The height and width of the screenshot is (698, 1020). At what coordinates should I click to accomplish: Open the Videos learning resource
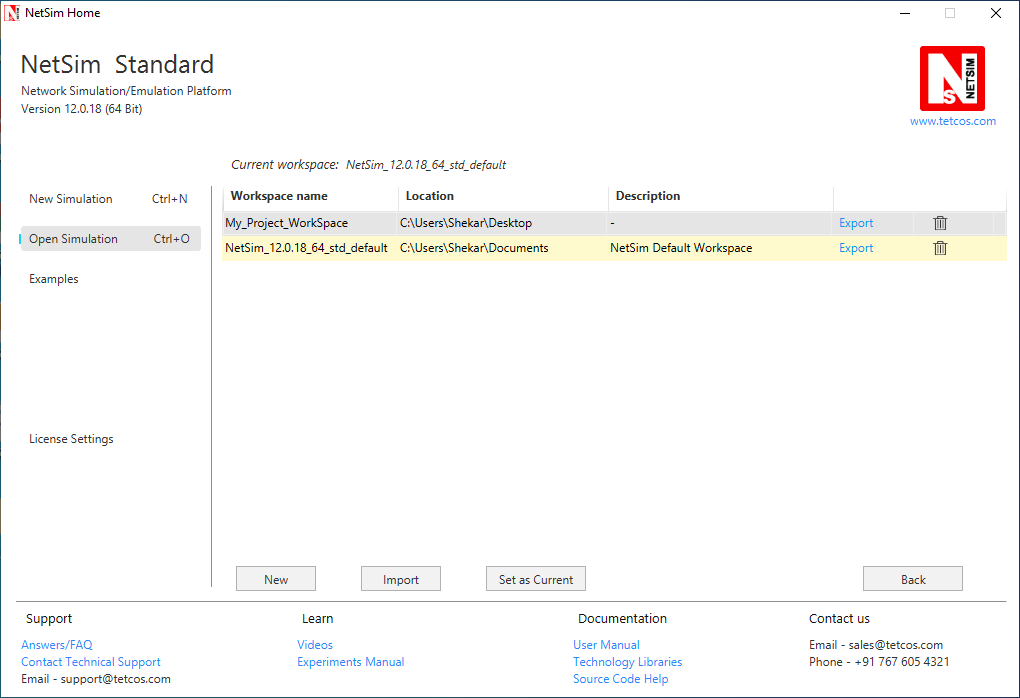coord(315,644)
